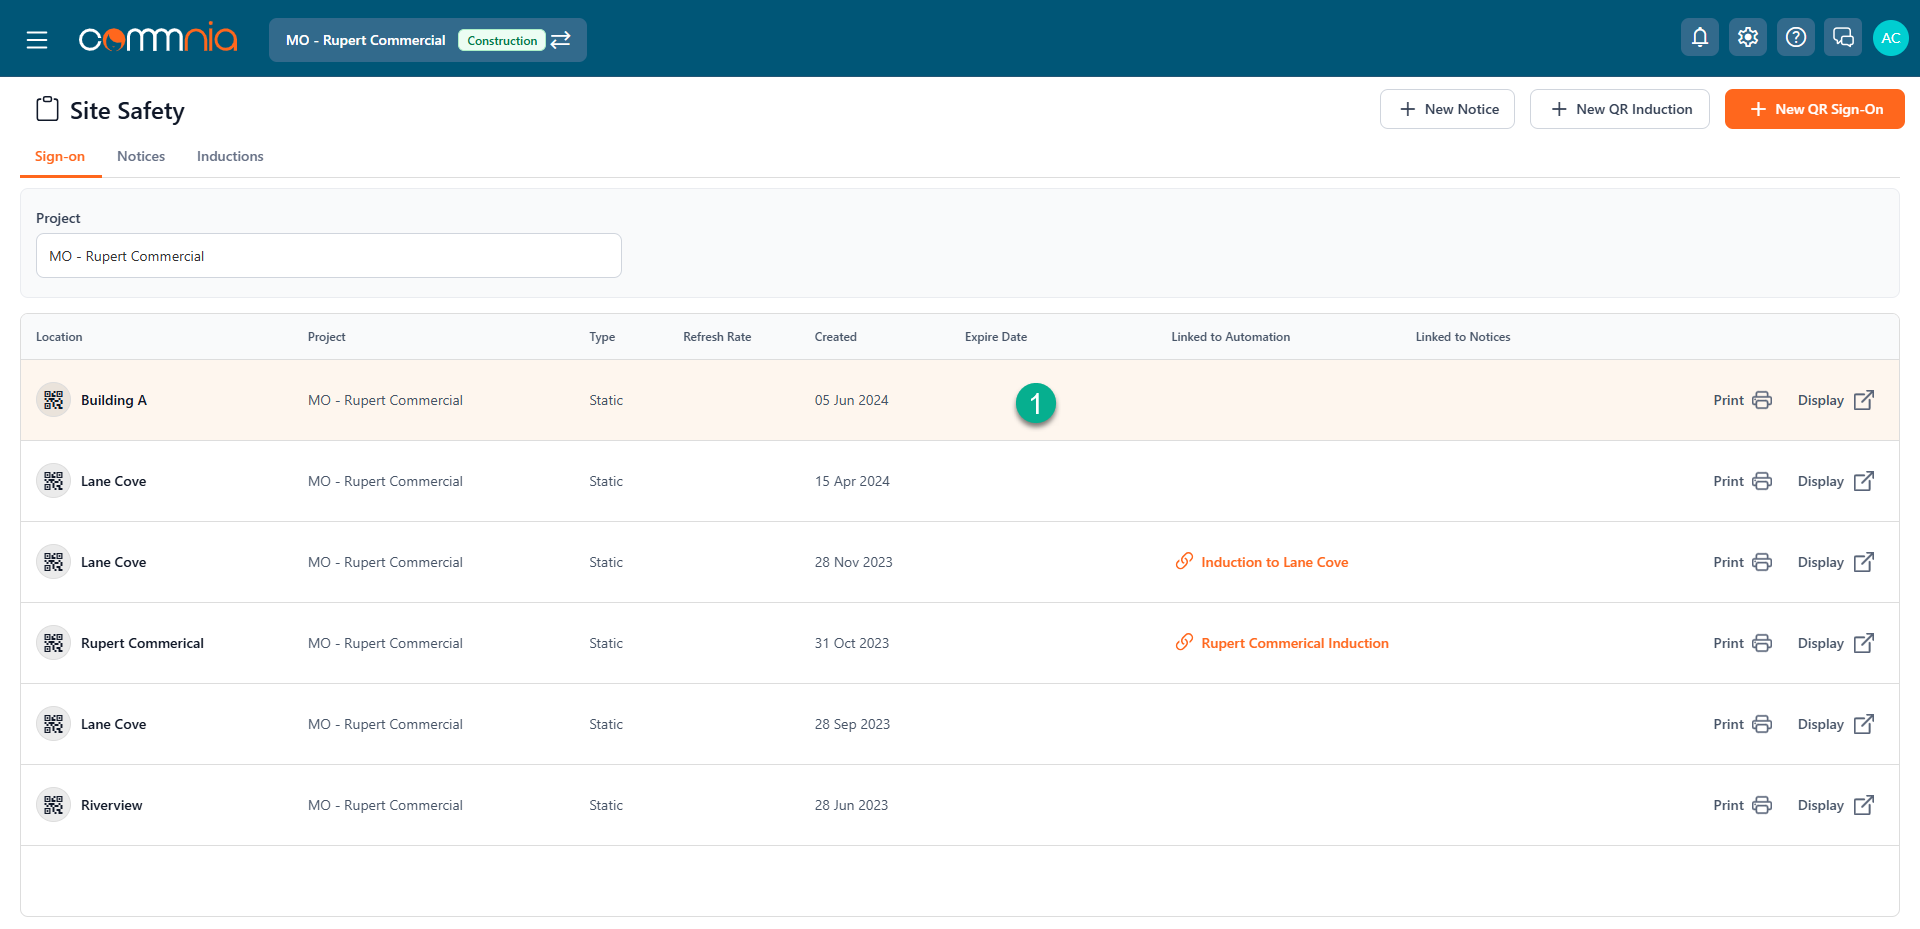
Task: Sort by the Expire Date column header
Action: pyautogui.click(x=996, y=337)
